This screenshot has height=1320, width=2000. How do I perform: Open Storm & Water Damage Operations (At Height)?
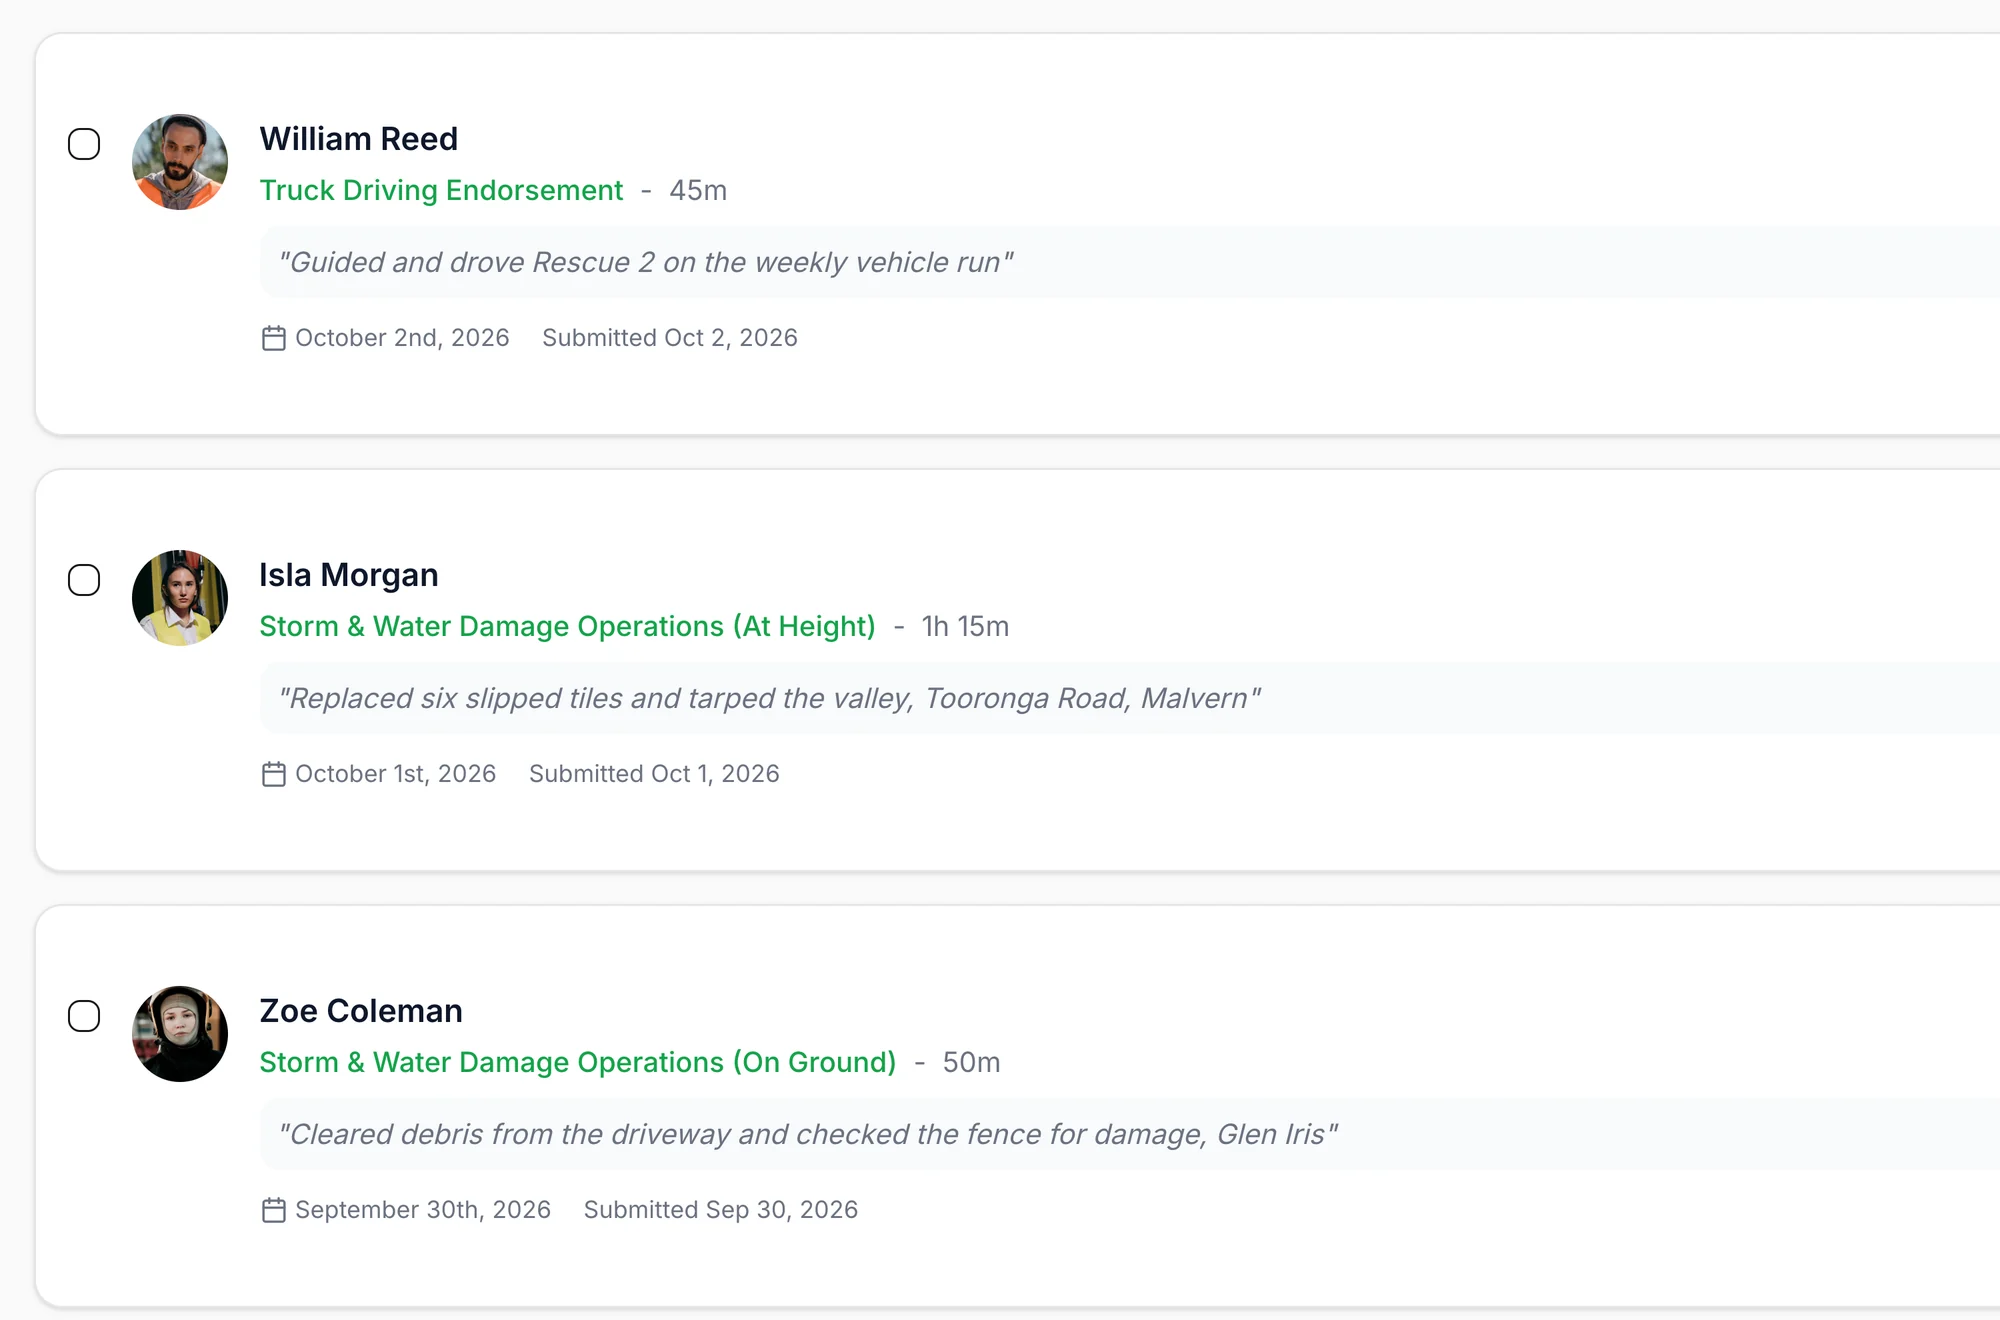[x=567, y=626]
